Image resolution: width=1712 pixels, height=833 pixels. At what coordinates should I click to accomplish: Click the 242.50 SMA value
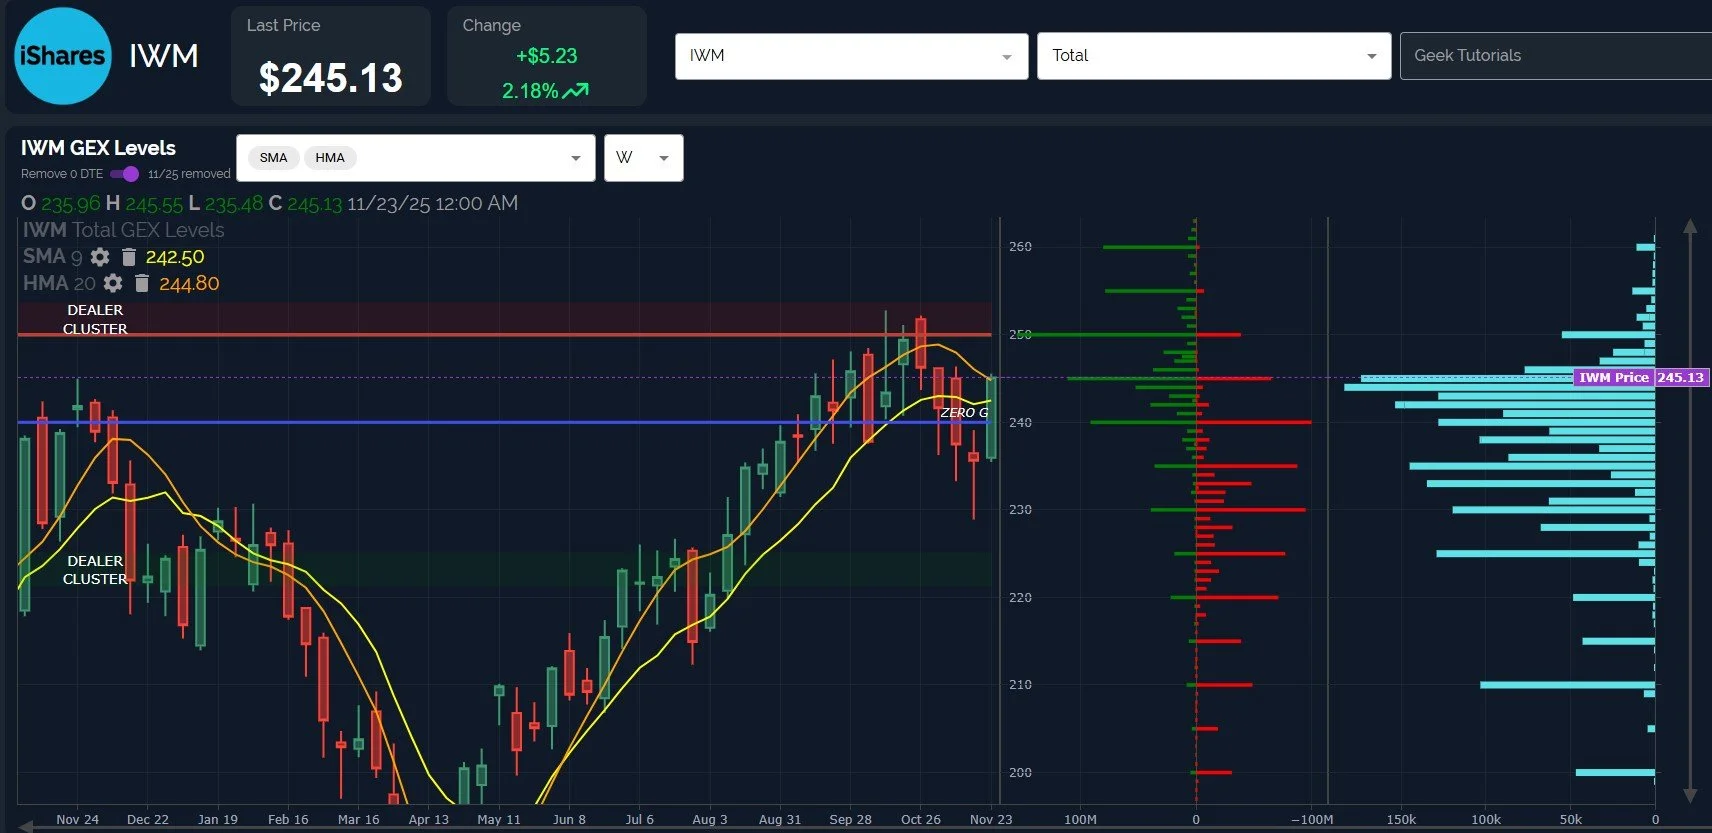point(175,257)
